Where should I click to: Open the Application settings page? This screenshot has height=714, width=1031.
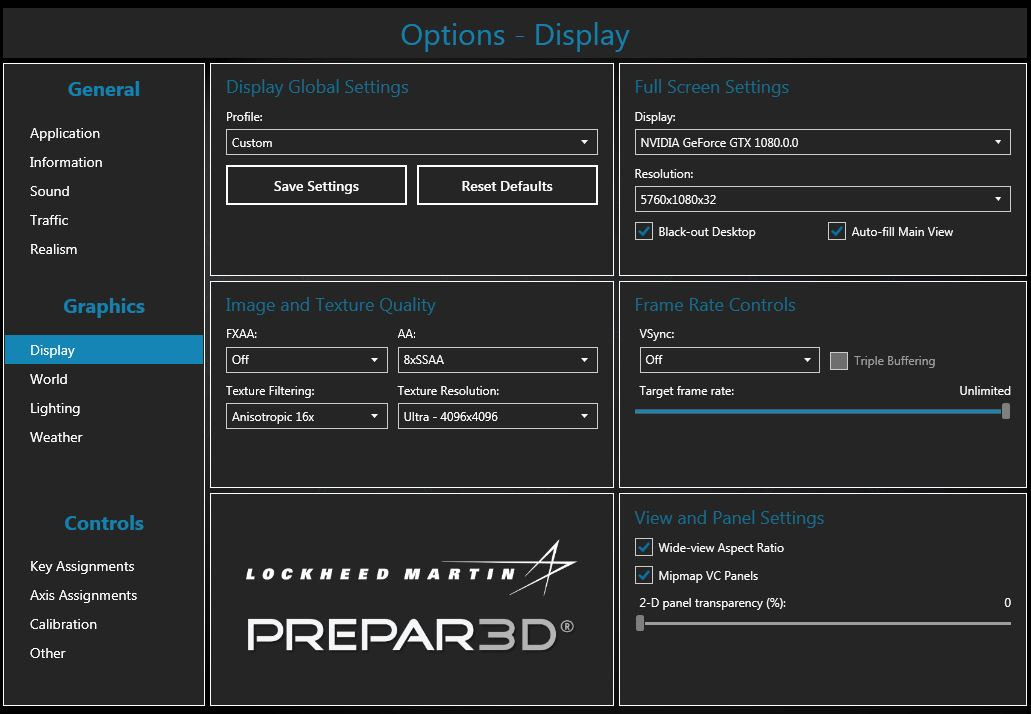pyautogui.click(x=64, y=133)
